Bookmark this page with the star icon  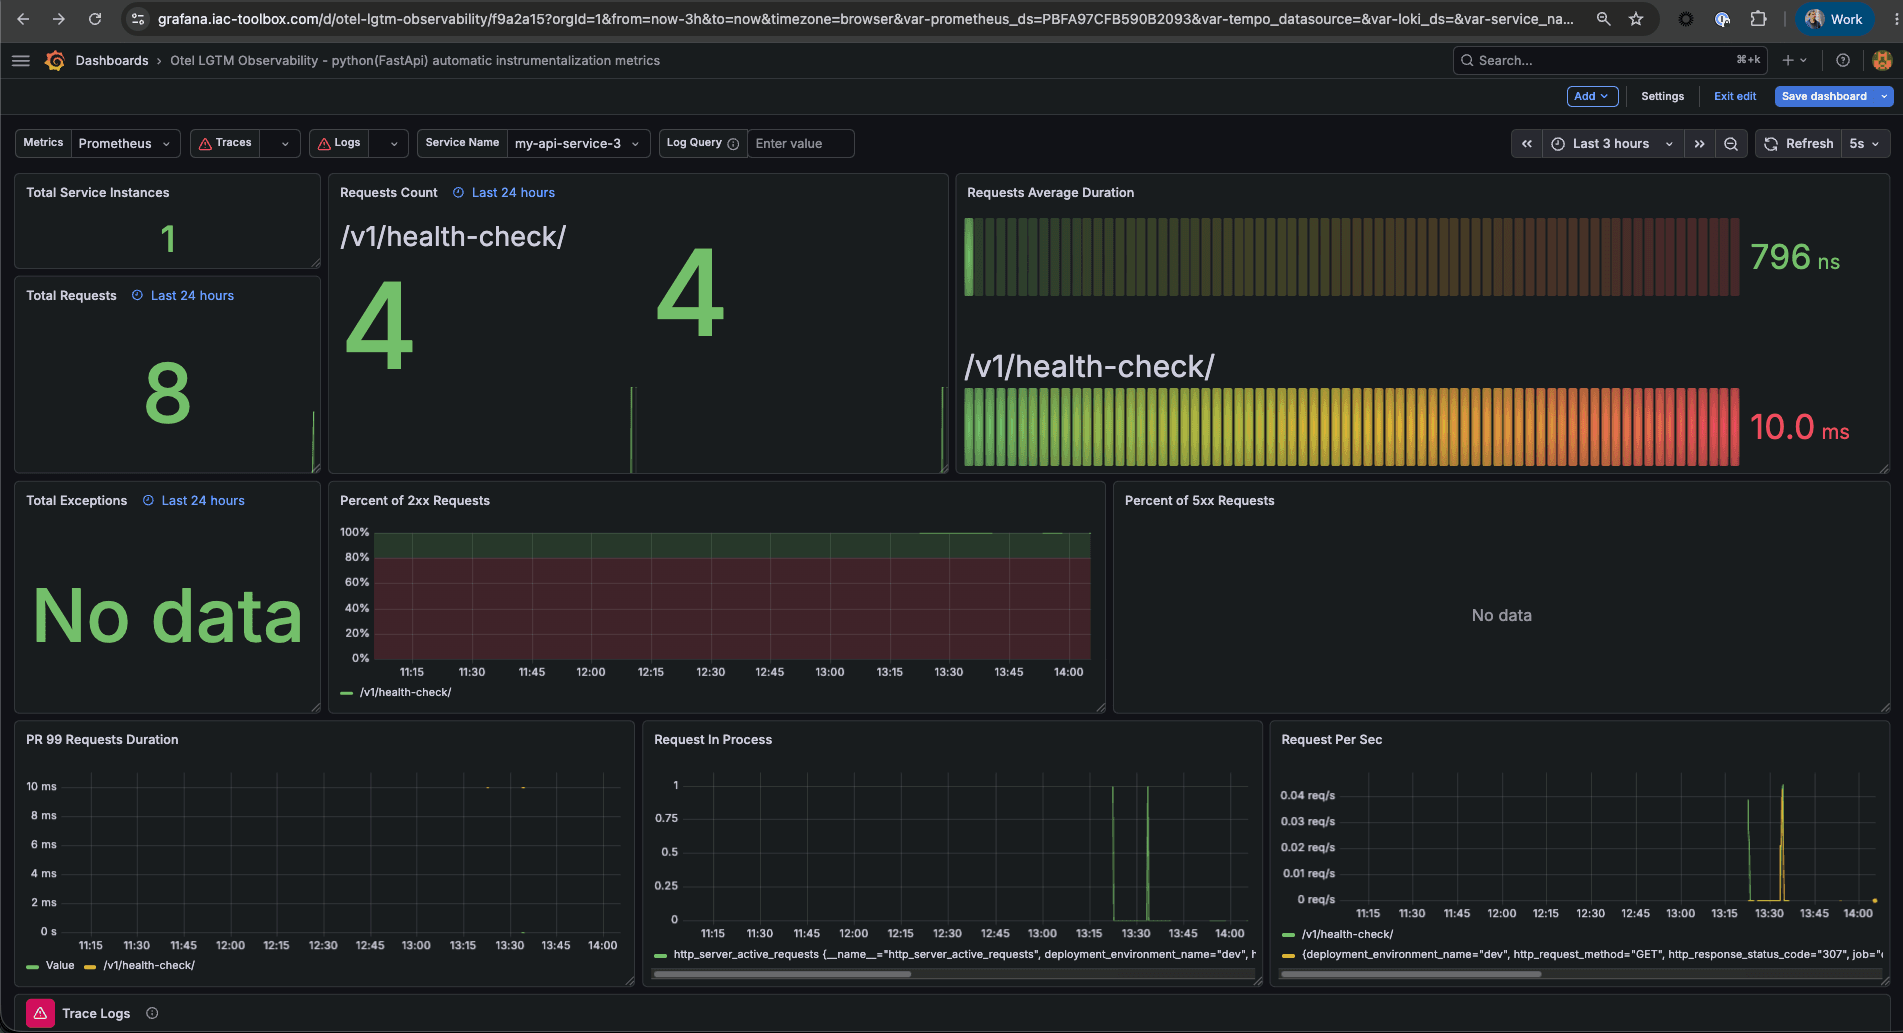1636,19
